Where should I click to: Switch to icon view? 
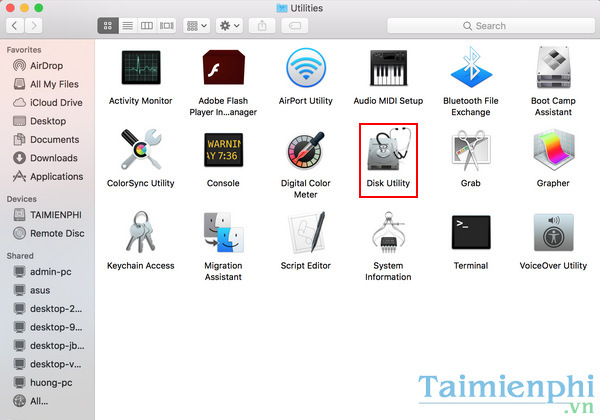(108, 26)
